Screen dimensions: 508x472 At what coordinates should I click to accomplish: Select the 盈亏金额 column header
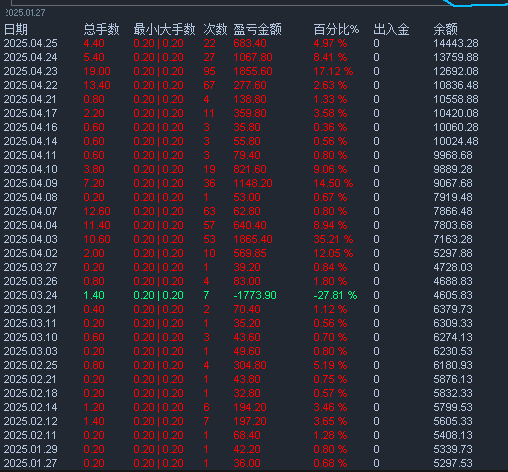tap(257, 29)
